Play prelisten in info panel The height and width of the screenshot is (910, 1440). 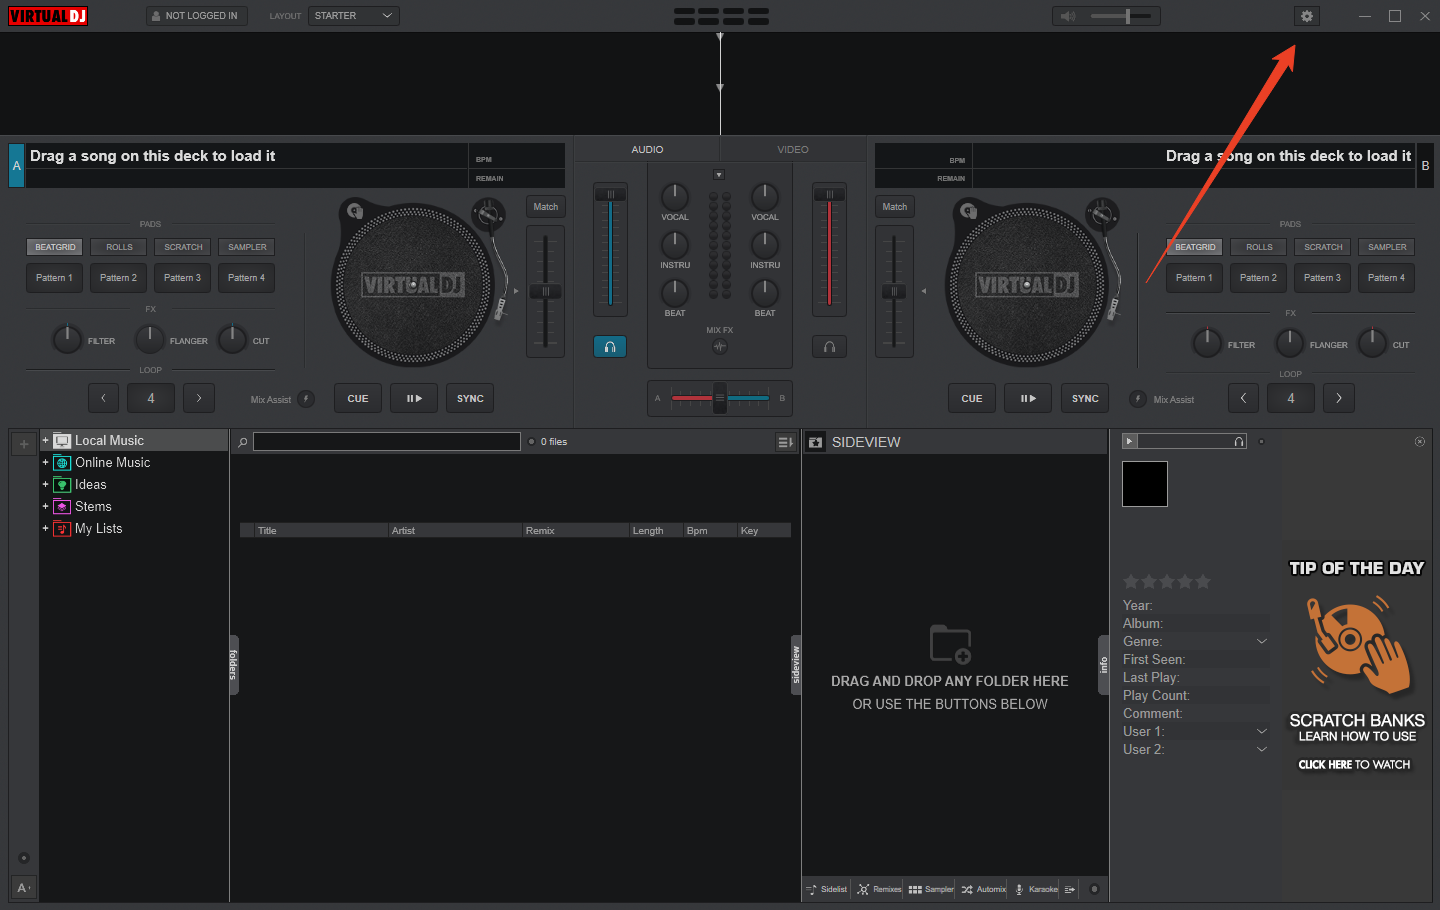tap(1130, 441)
